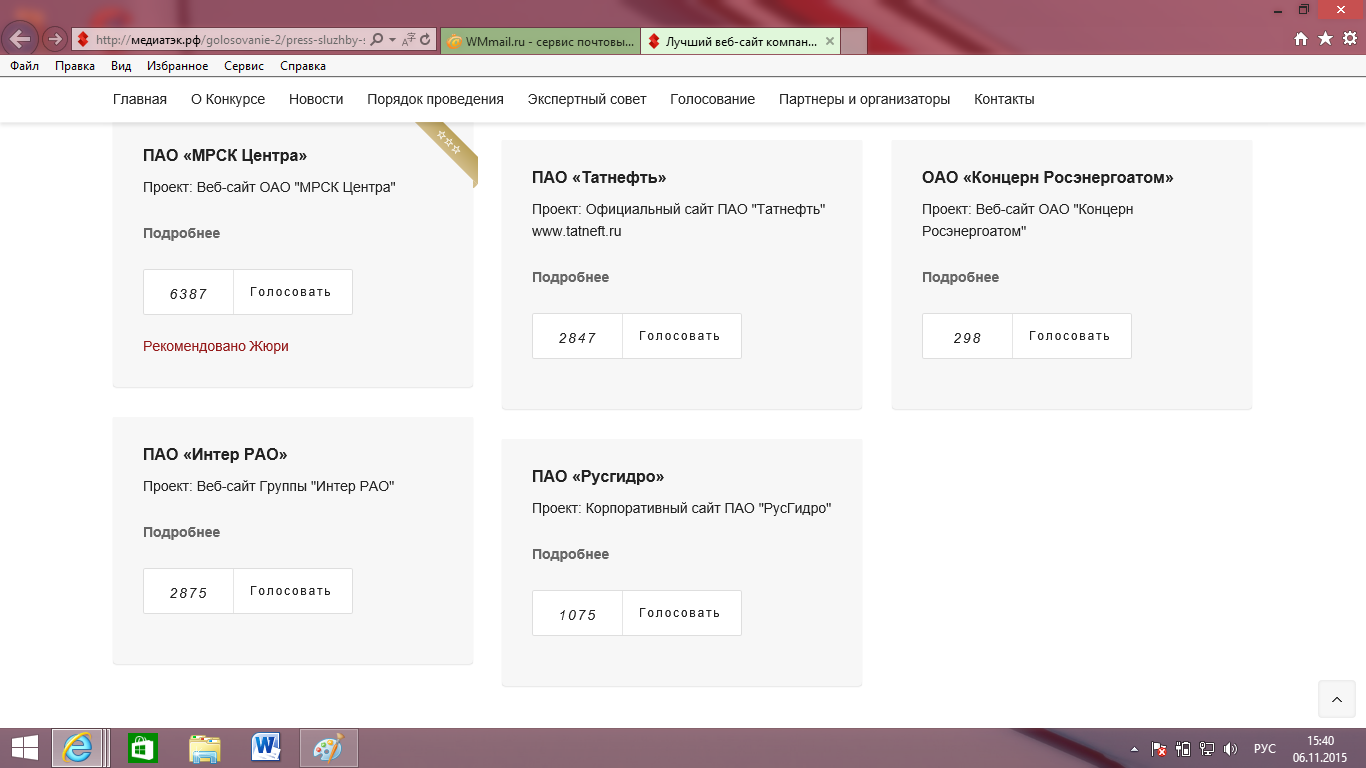1366x768 pixels.
Task: Open the Windows Start button
Action: pos(25,748)
